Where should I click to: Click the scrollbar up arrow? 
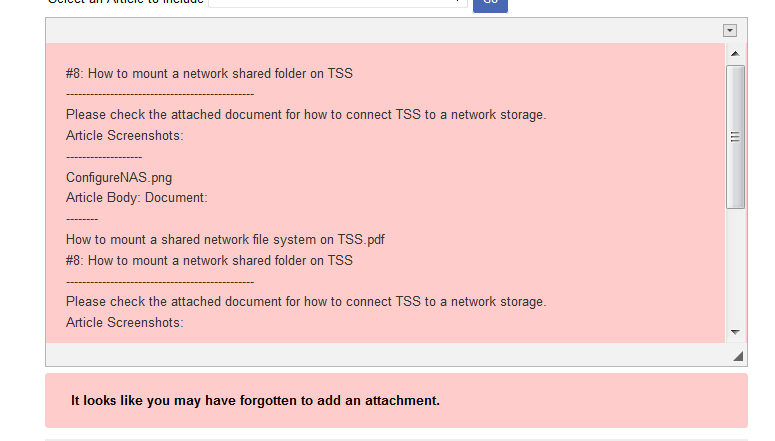pos(735,53)
